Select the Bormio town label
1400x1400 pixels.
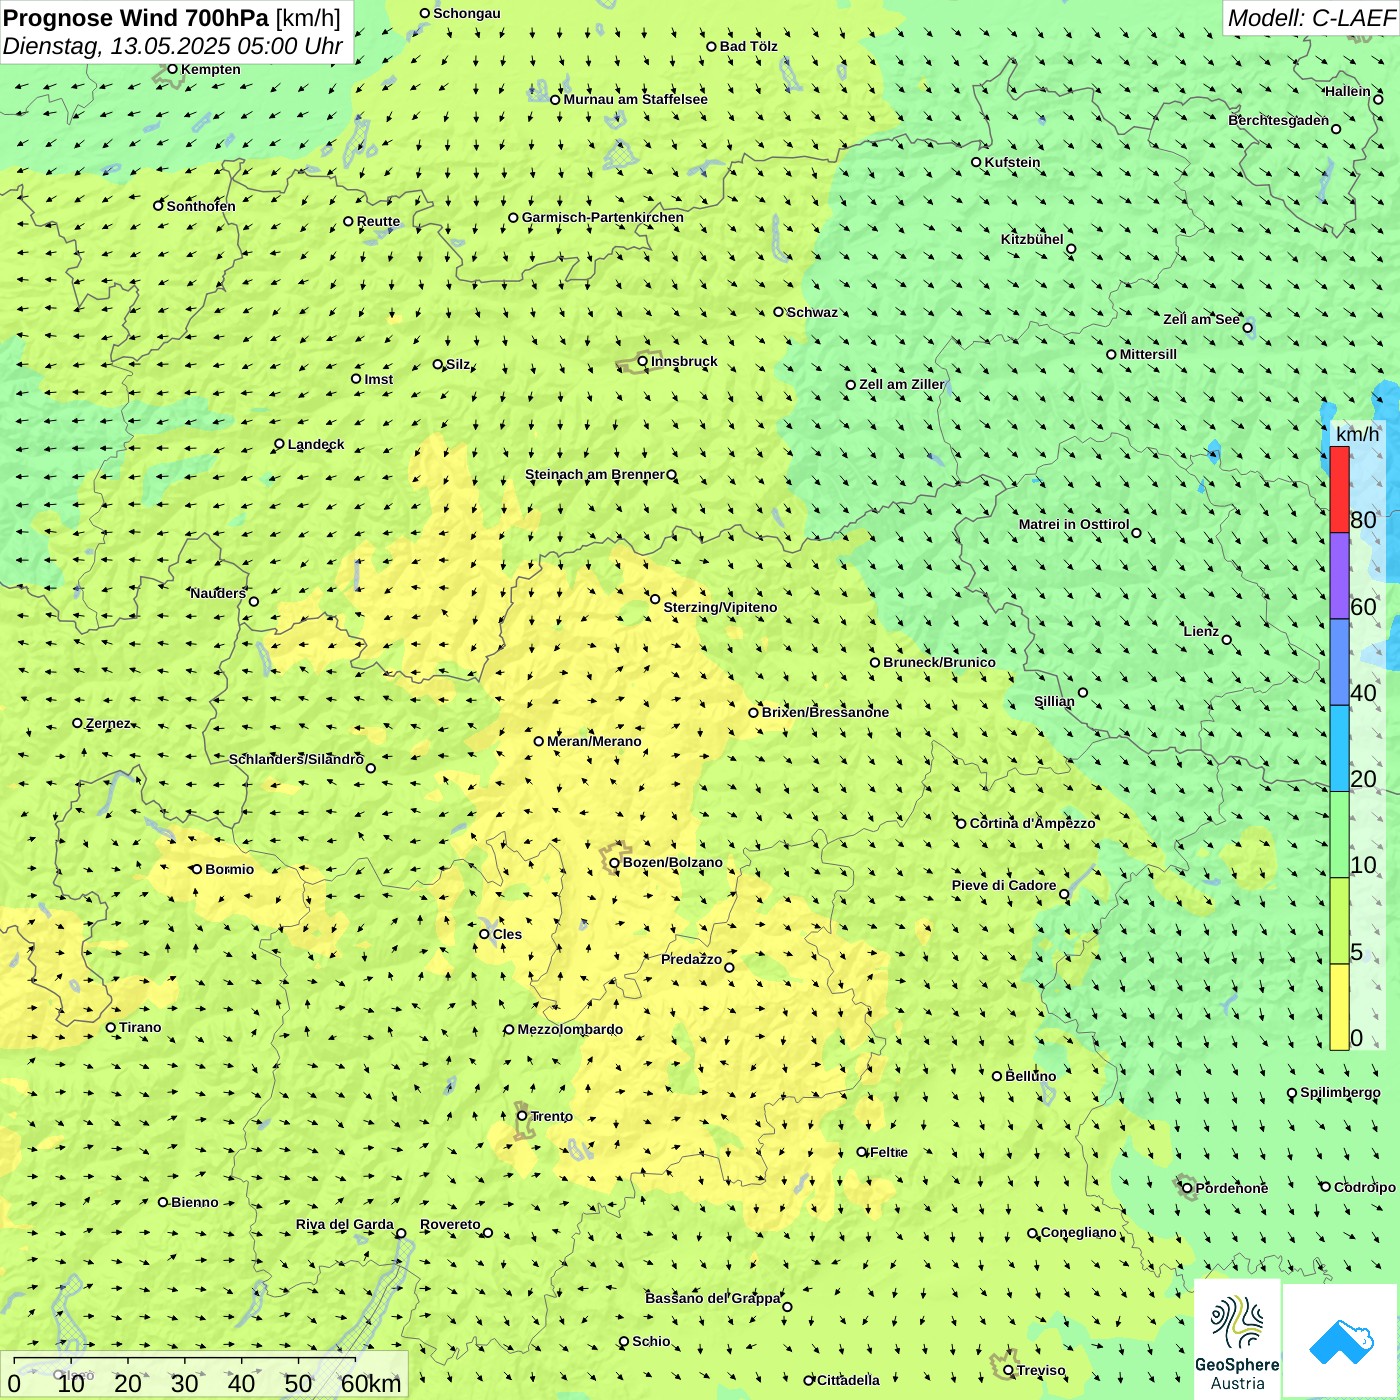tap(229, 869)
